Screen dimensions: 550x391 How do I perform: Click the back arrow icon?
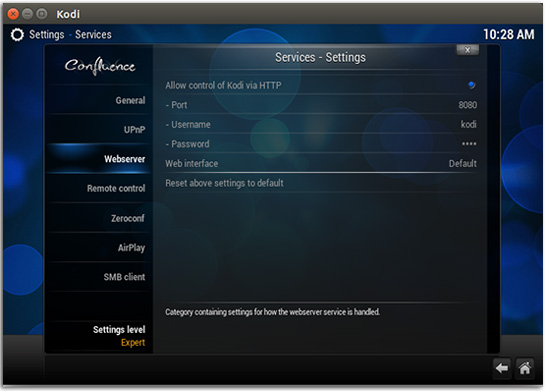tap(502, 369)
